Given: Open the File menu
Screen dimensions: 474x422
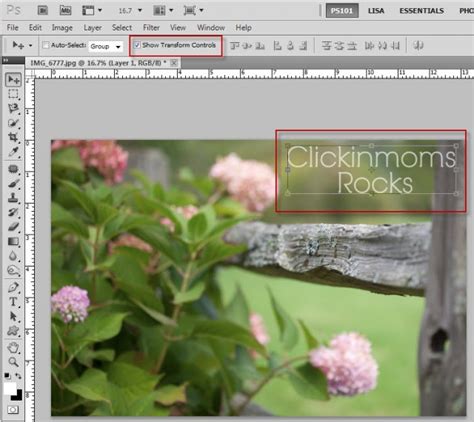Looking at the screenshot, I should pyautogui.click(x=13, y=28).
